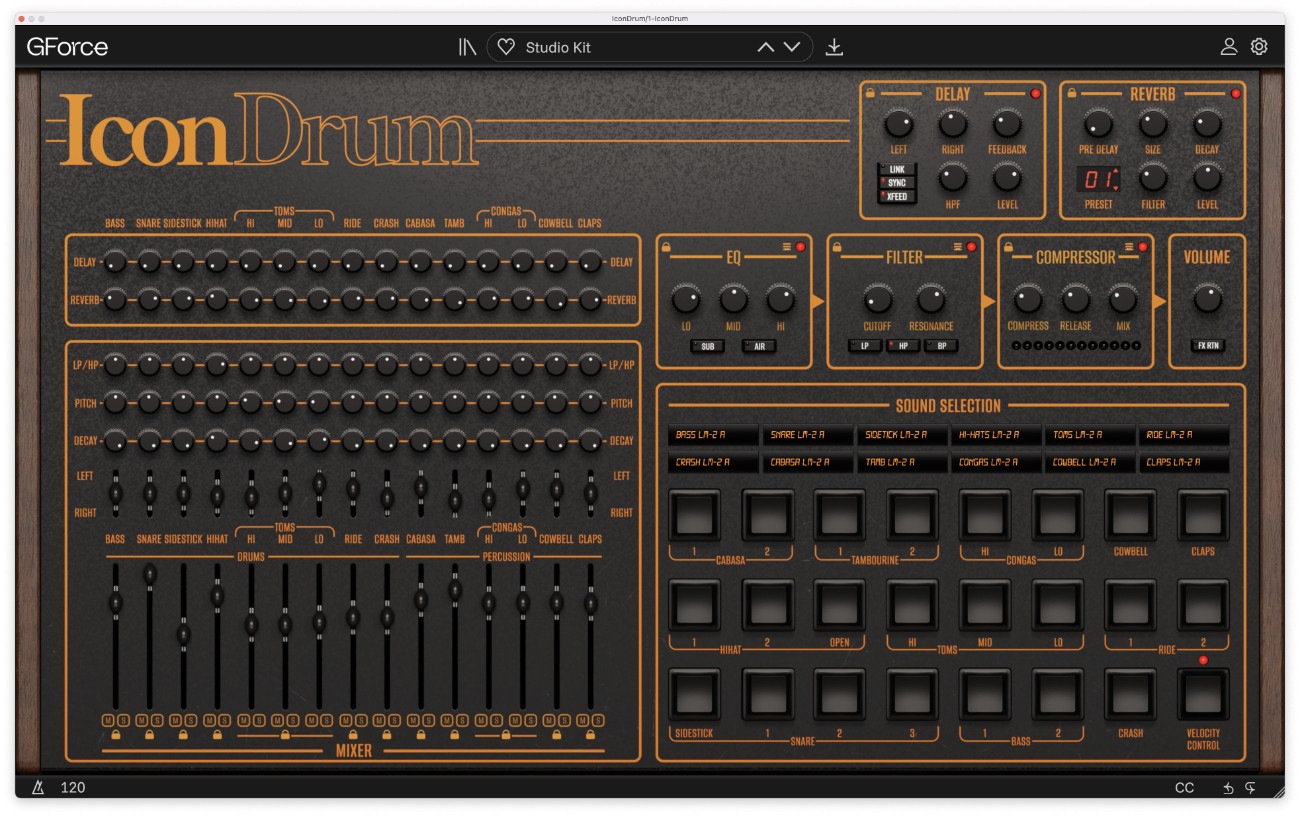
Task: Click the lock icon under Bass fader
Action: point(116,736)
